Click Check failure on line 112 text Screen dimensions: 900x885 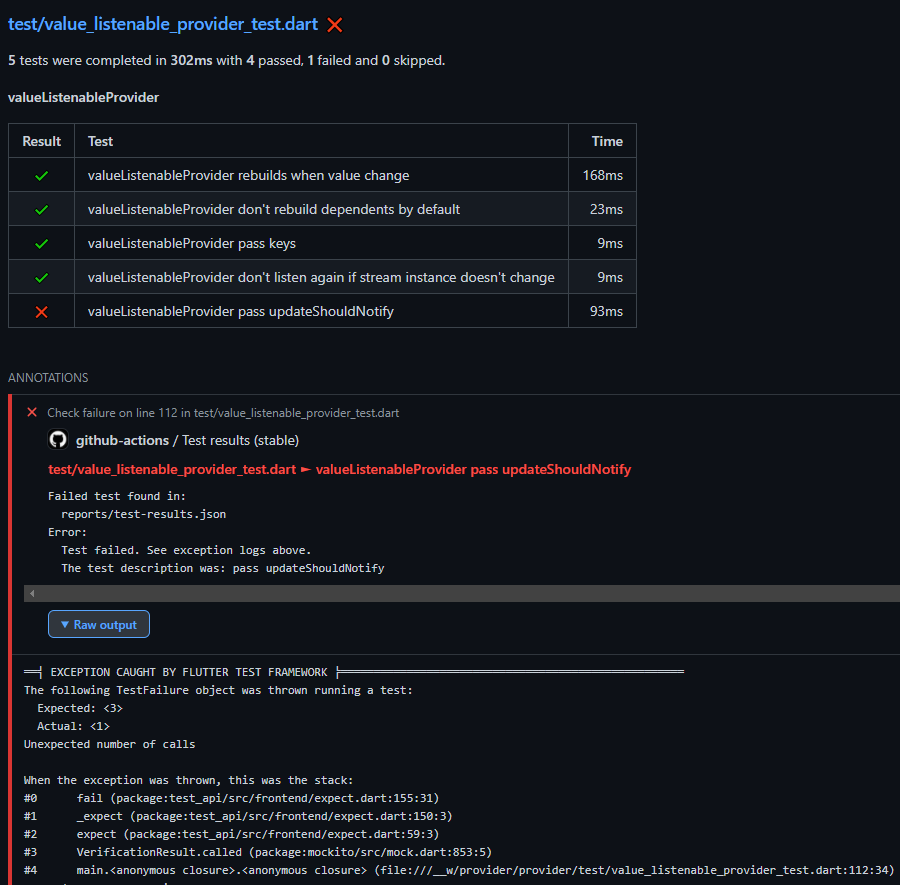(223, 413)
